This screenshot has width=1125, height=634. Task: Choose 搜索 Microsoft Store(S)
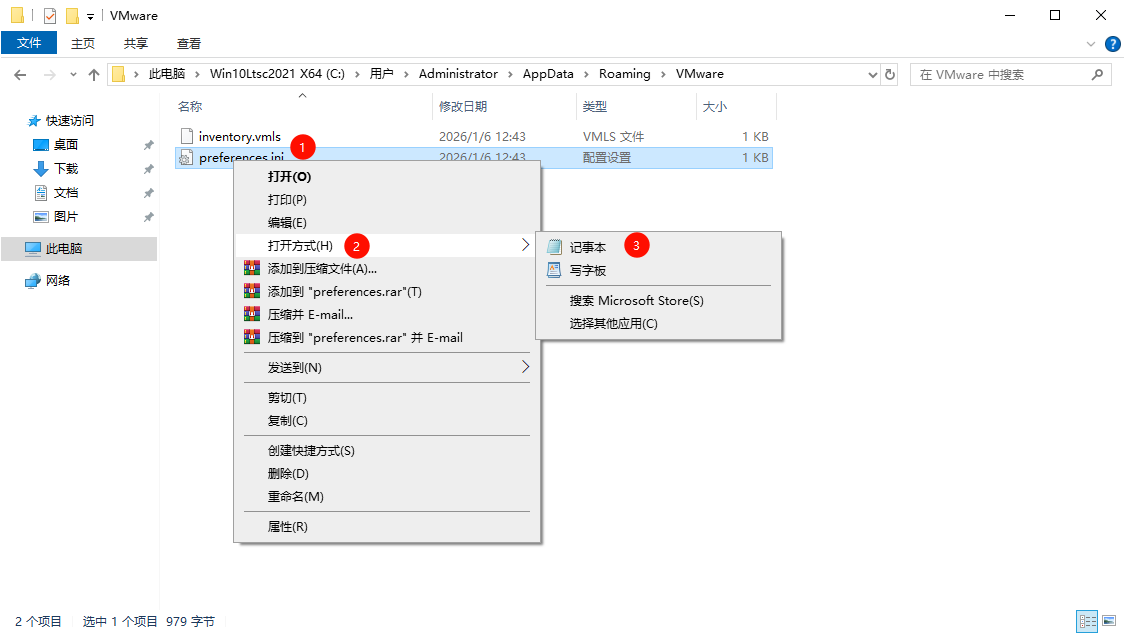[658, 301]
